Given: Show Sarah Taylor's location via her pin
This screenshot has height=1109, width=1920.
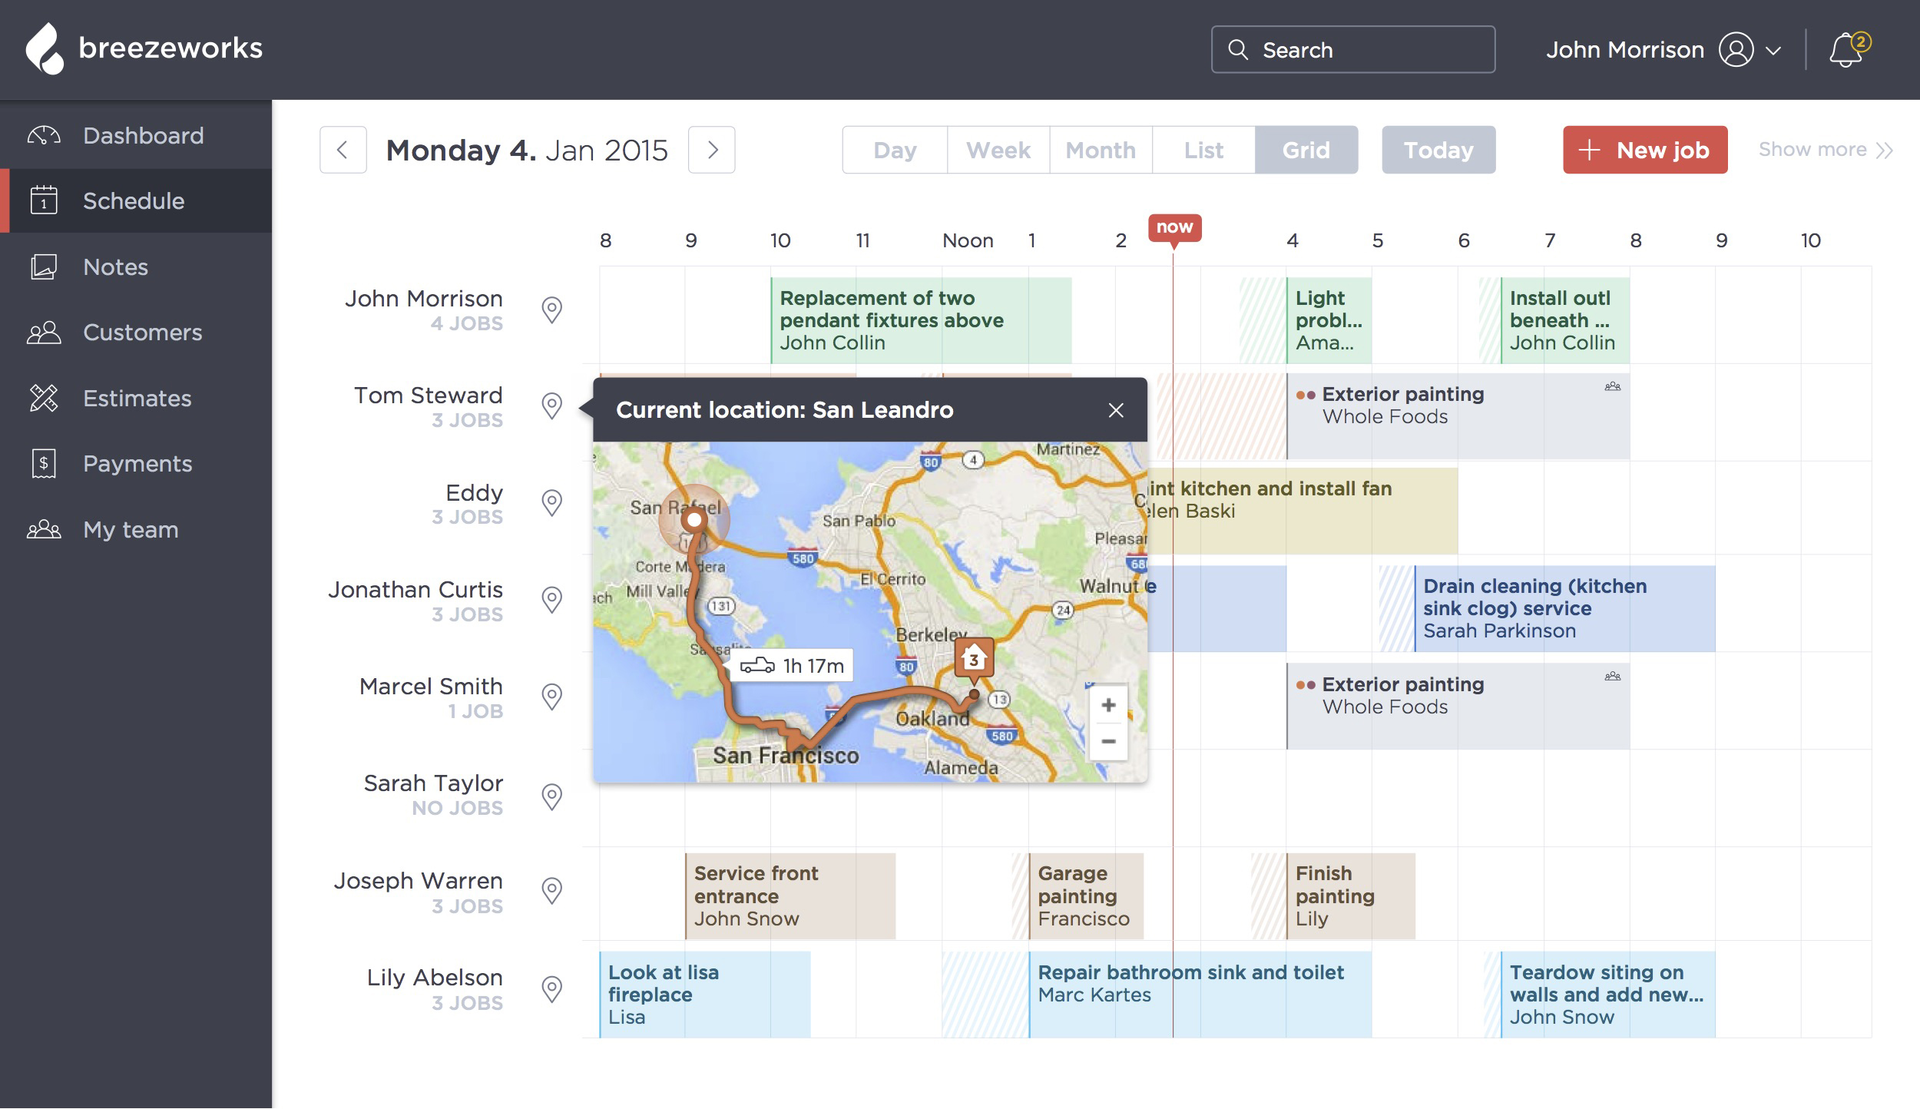Looking at the screenshot, I should click(x=551, y=797).
